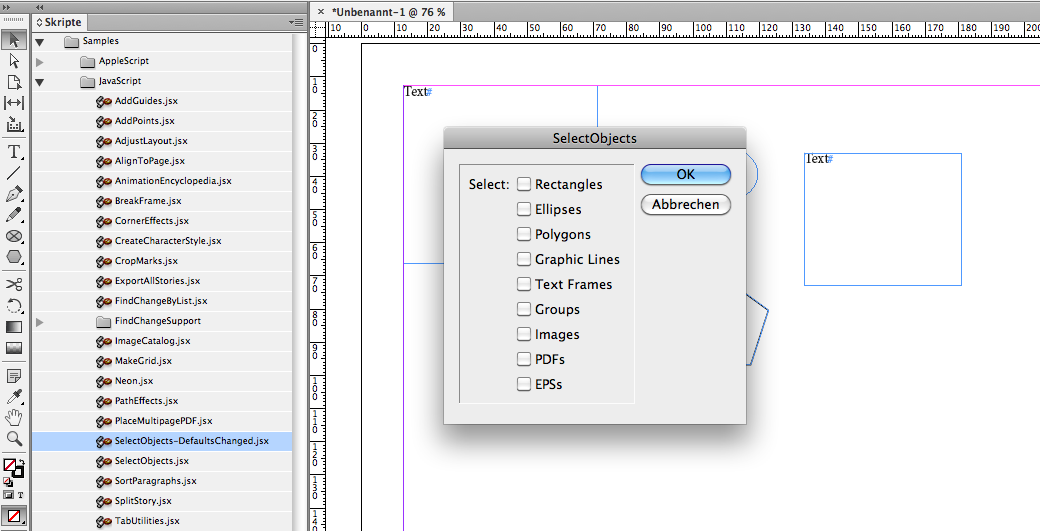
Task: Click the Formatting Affects Text button
Action: coord(21,495)
